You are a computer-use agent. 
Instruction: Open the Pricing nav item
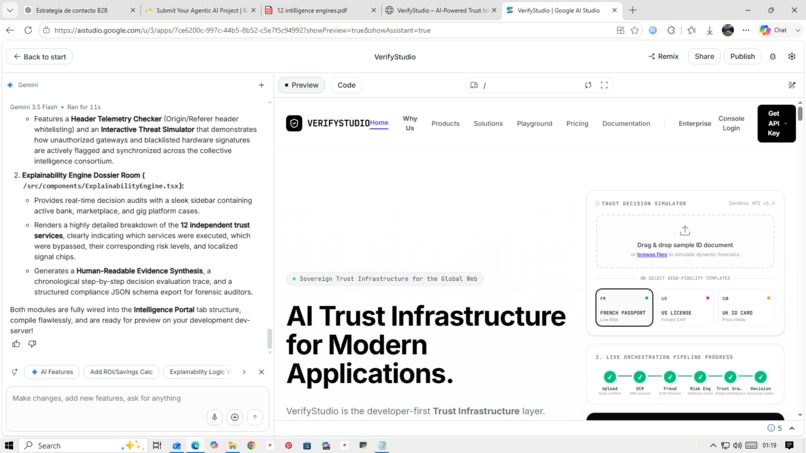pyautogui.click(x=577, y=123)
